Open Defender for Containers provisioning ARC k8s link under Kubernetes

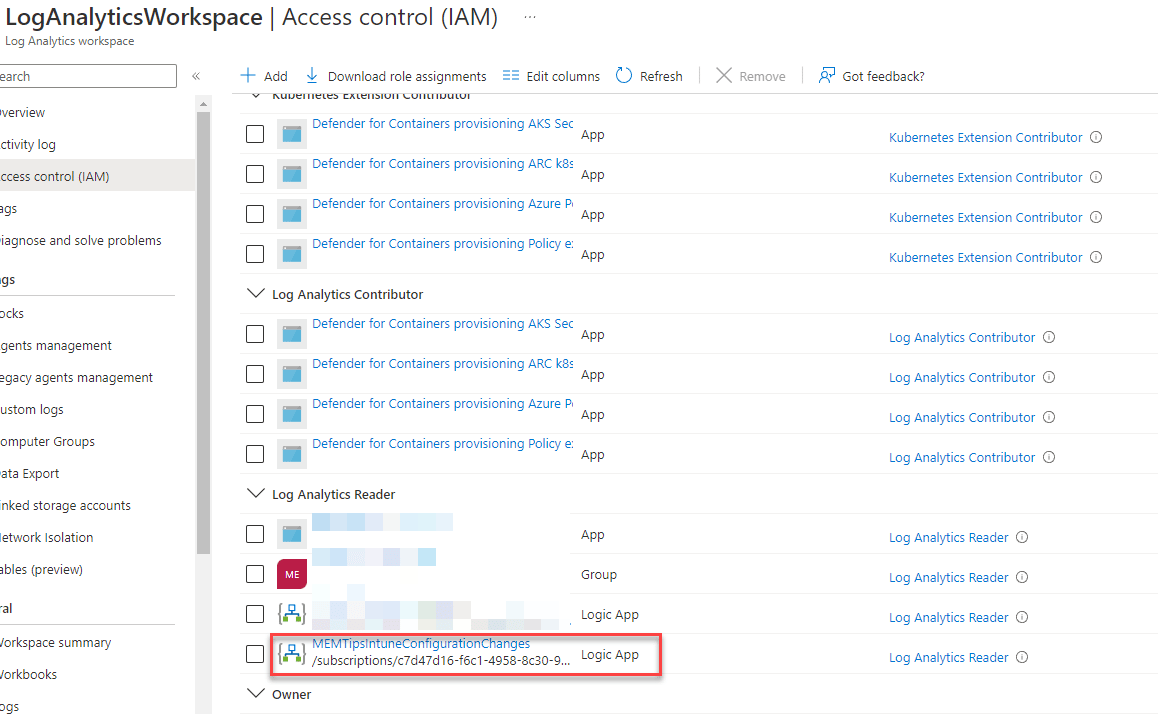click(x=442, y=163)
